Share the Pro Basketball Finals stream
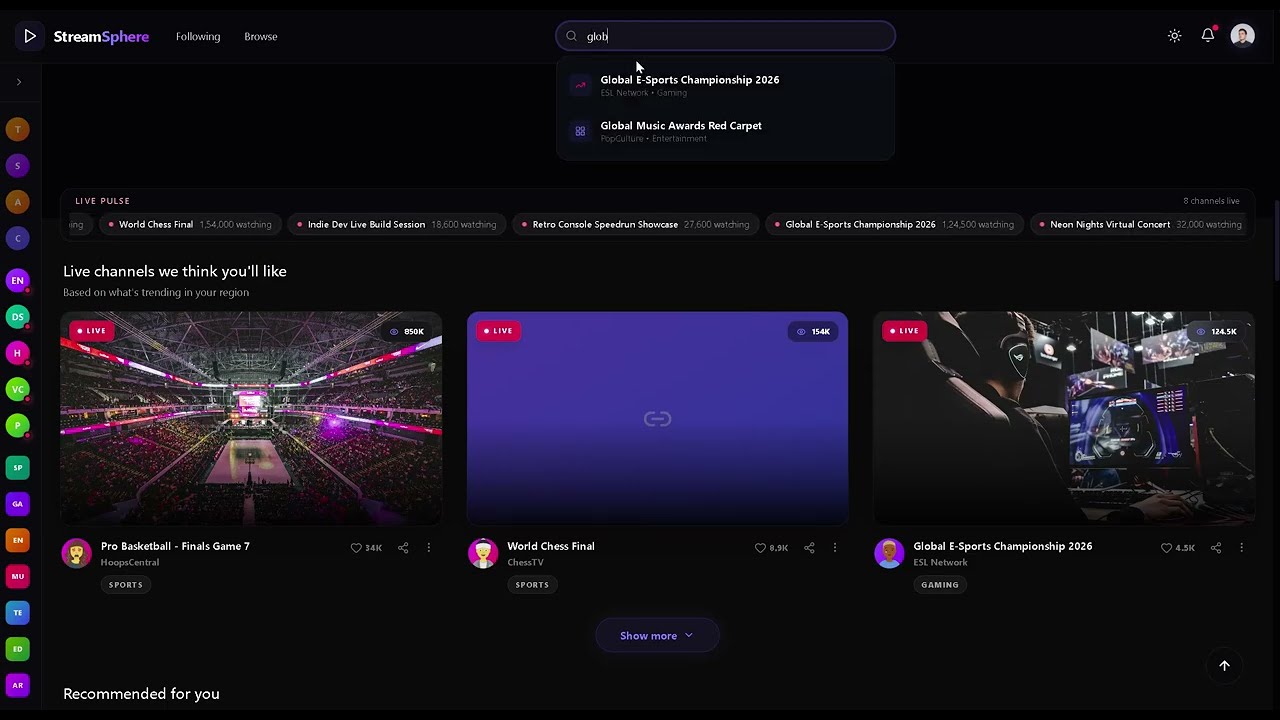The width and height of the screenshot is (1280, 720). click(x=403, y=548)
